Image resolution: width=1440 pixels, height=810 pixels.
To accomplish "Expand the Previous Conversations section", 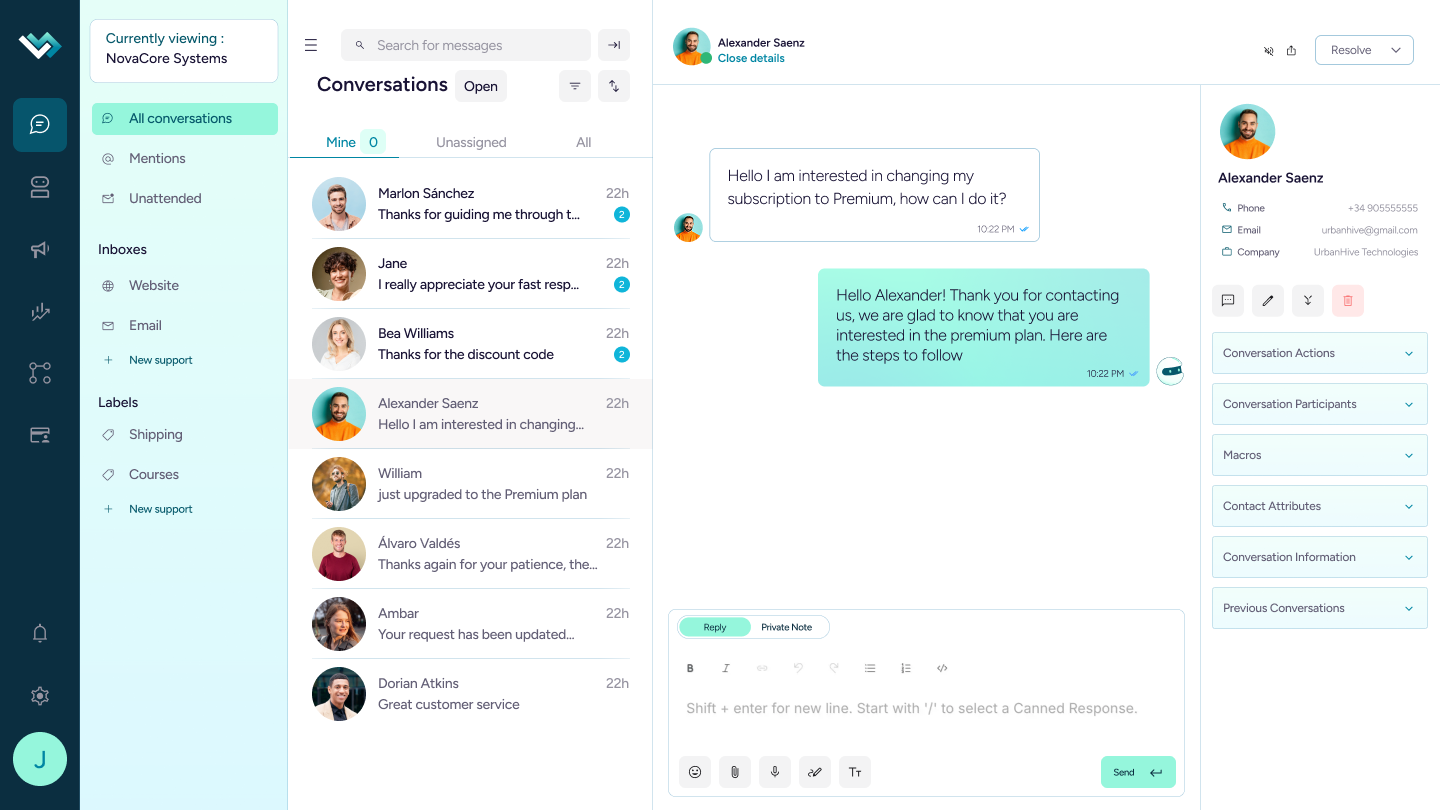I will [1319, 608].
